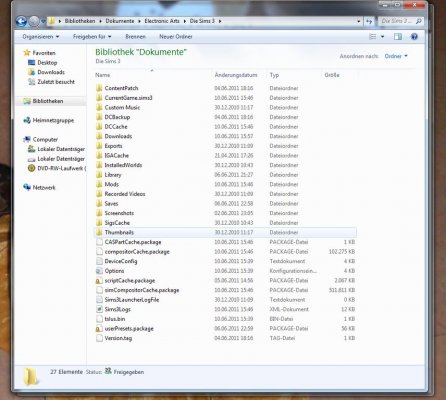This screenshot has height=400, width=446.
Task: Select the Sims3Logs XML file icon
Action: point(99,309)
